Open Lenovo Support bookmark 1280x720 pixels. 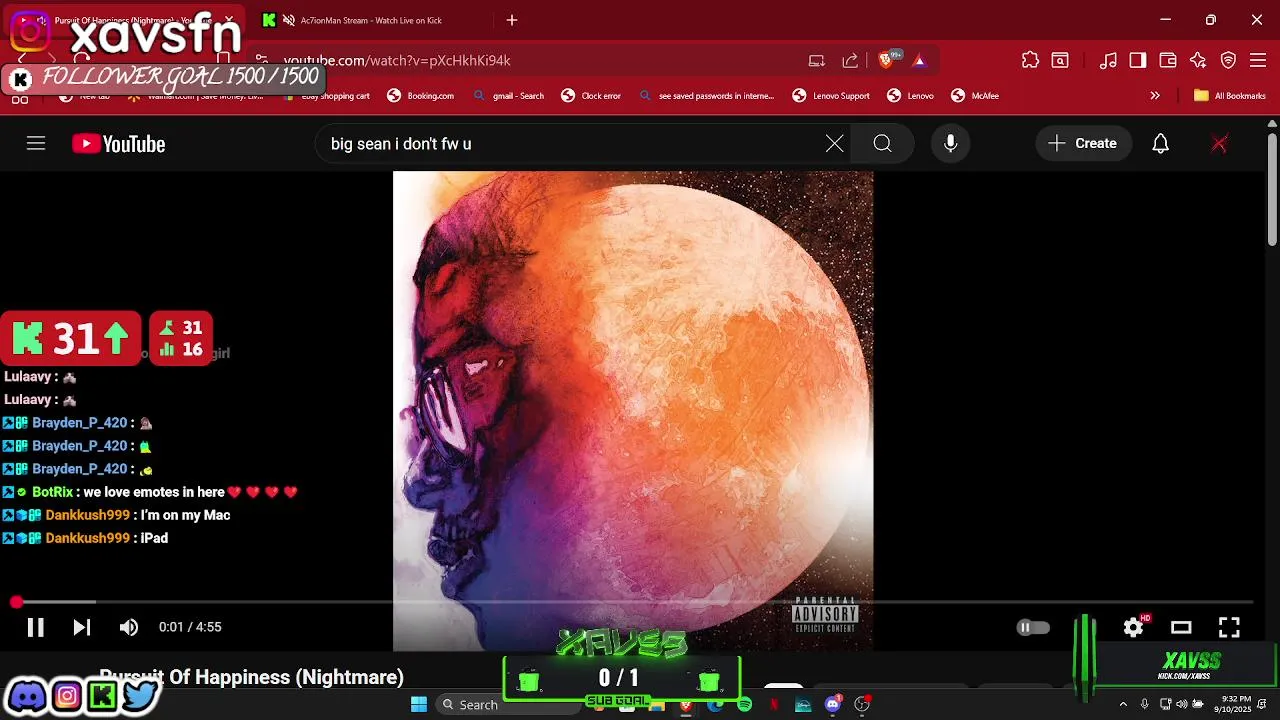pos(831,96)
